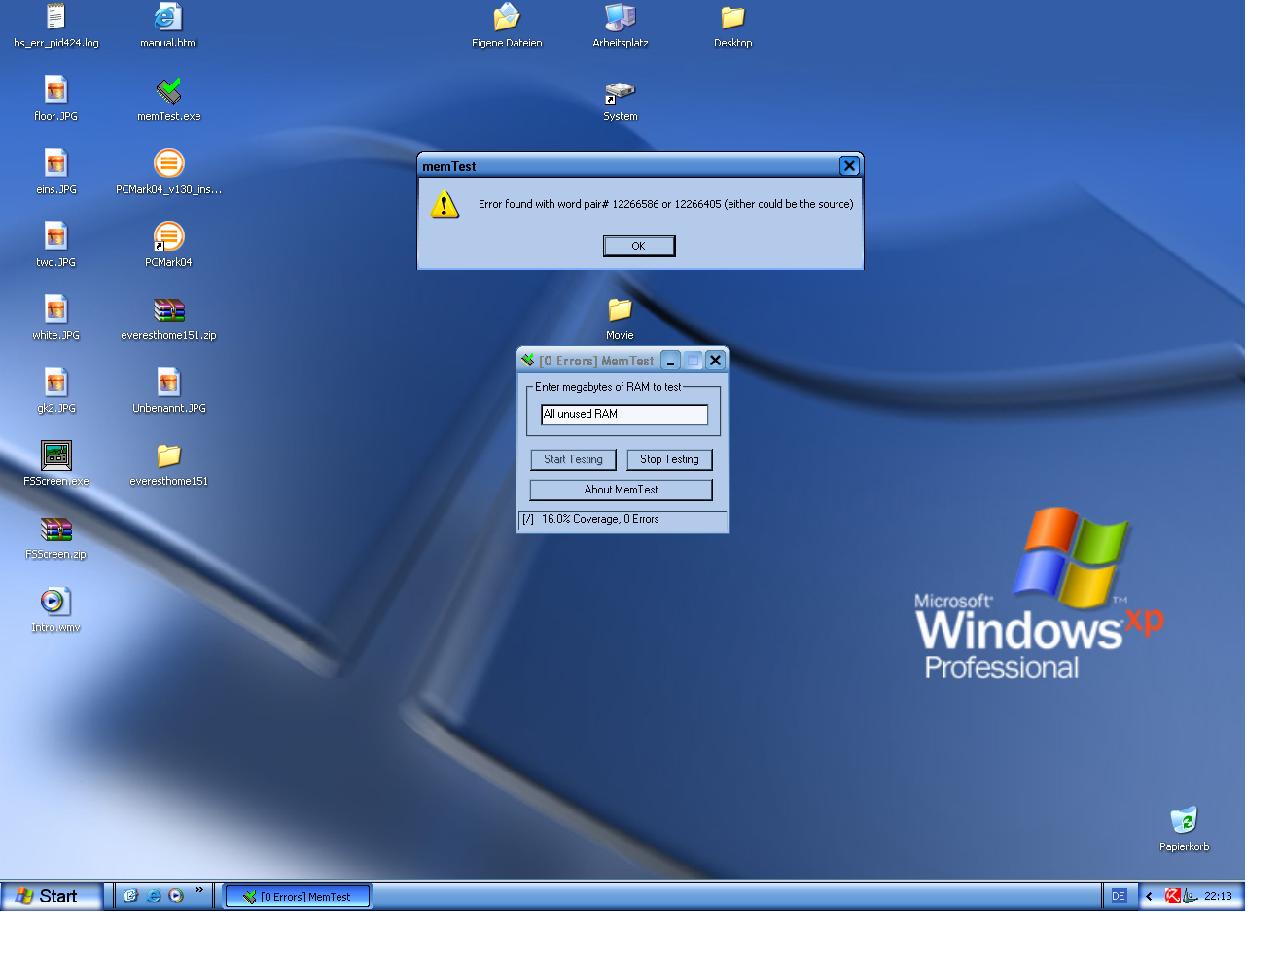Select manual.htm desktop icon

168,27
